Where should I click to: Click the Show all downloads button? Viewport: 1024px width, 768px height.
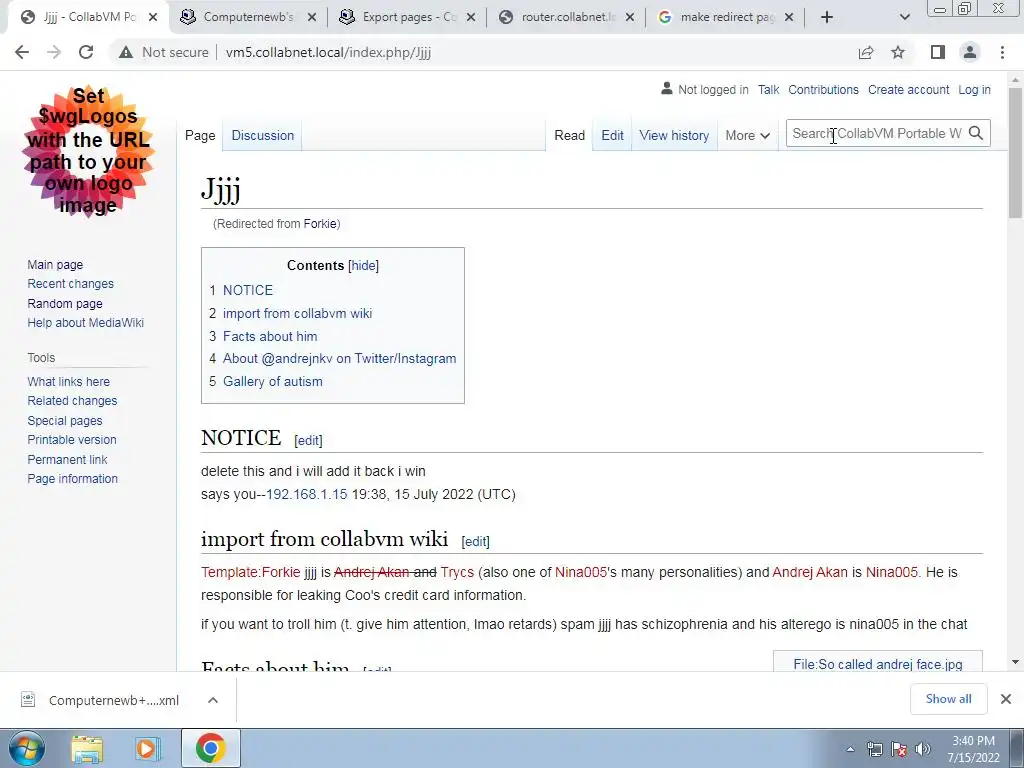click(948, 699)
